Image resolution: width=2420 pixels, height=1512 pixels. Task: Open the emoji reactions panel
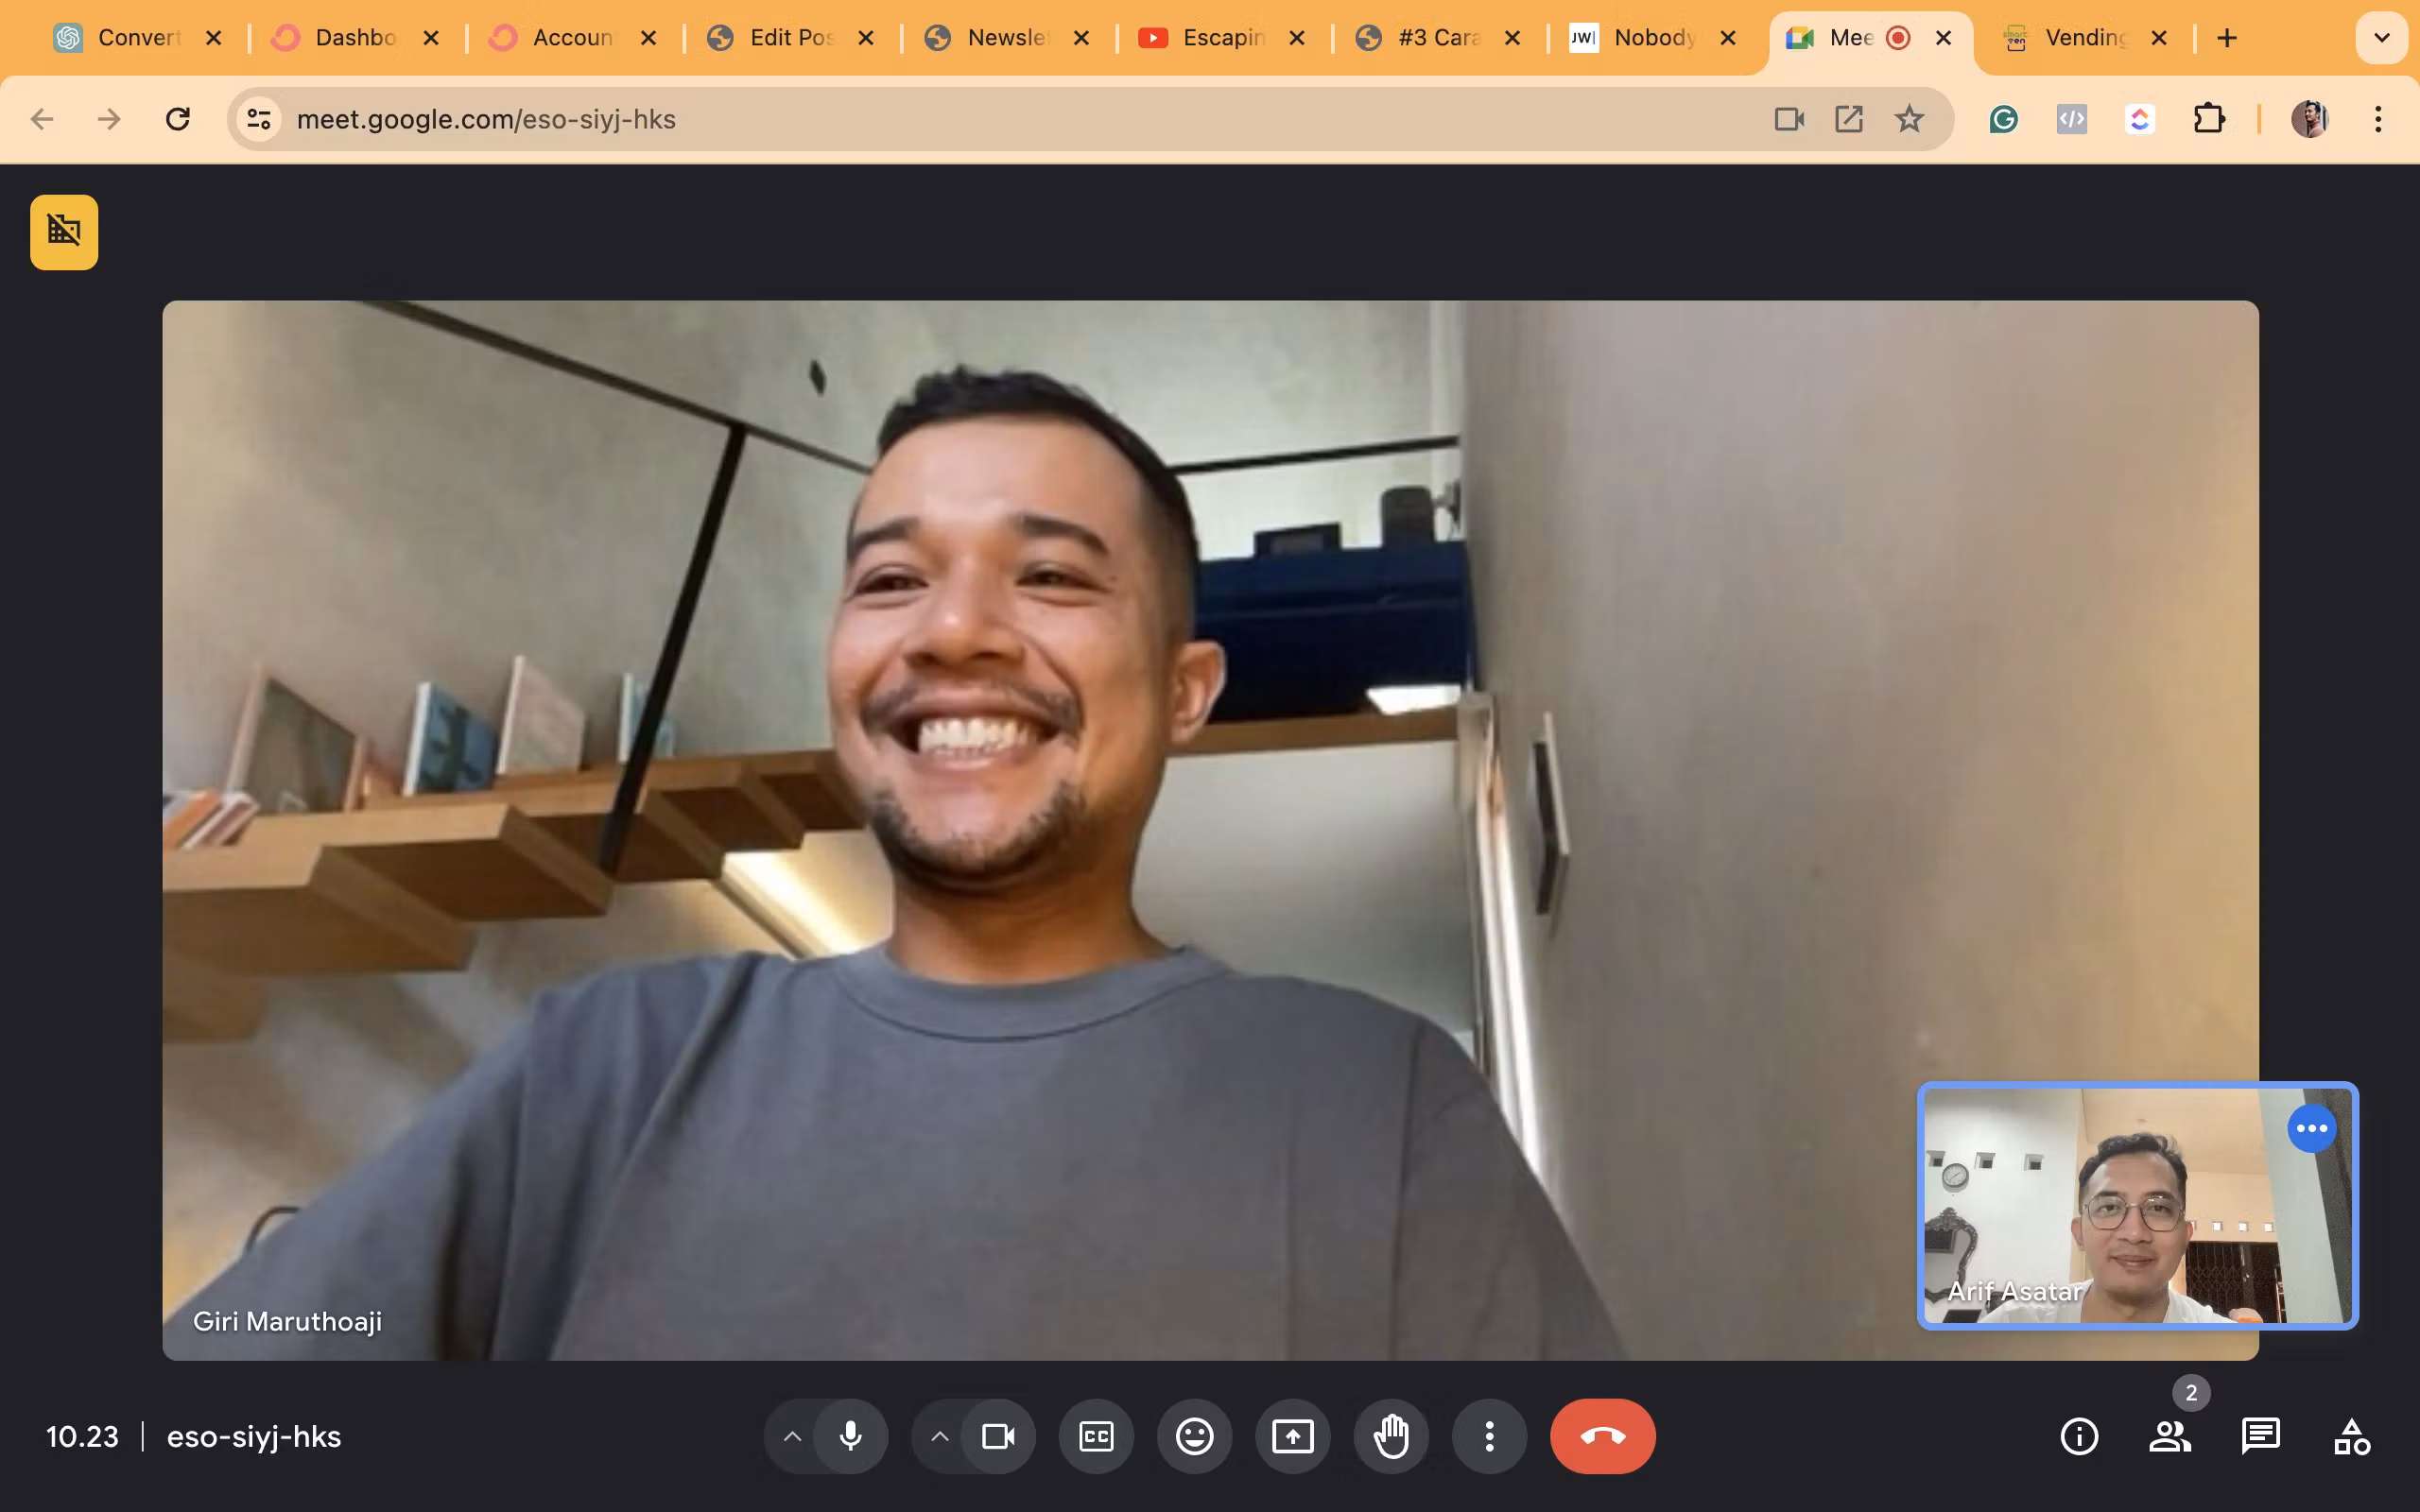[x=1194, y=1436]
